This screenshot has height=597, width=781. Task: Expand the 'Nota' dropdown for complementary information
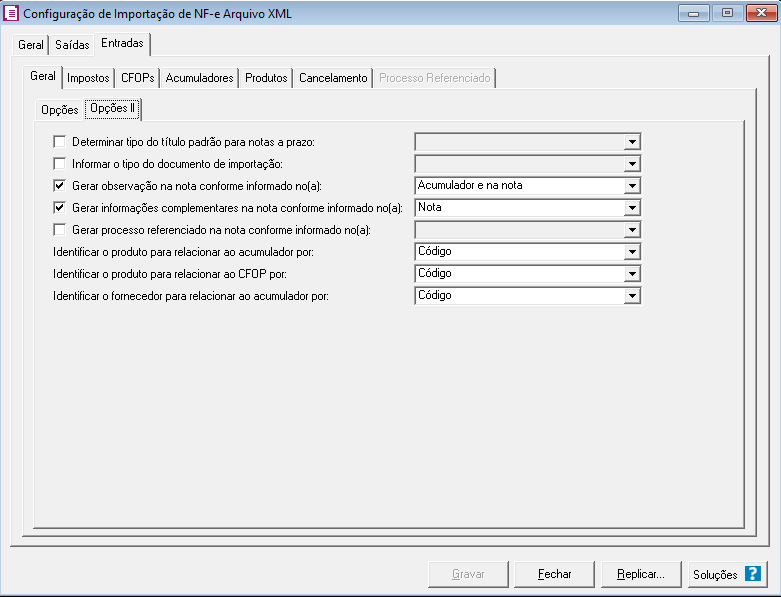point(631,208)
